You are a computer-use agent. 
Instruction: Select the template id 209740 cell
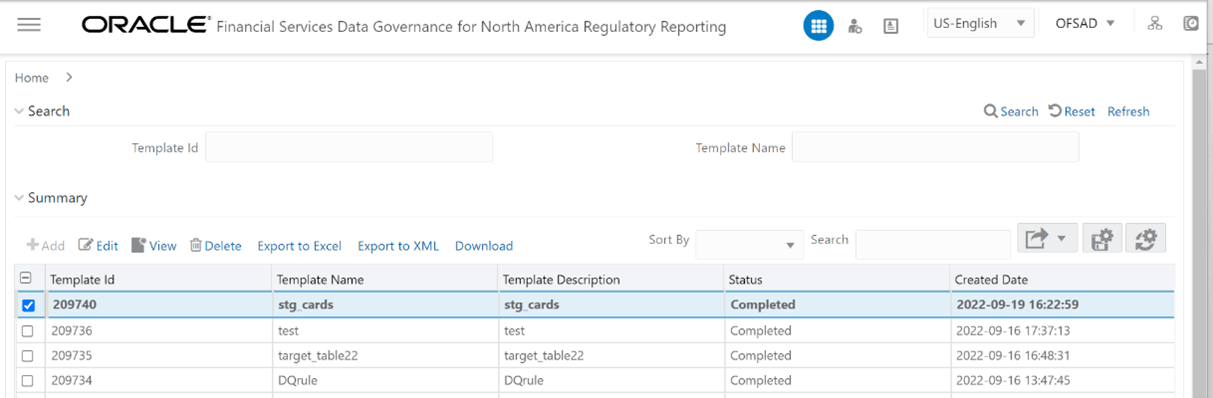tap(158, 305)
